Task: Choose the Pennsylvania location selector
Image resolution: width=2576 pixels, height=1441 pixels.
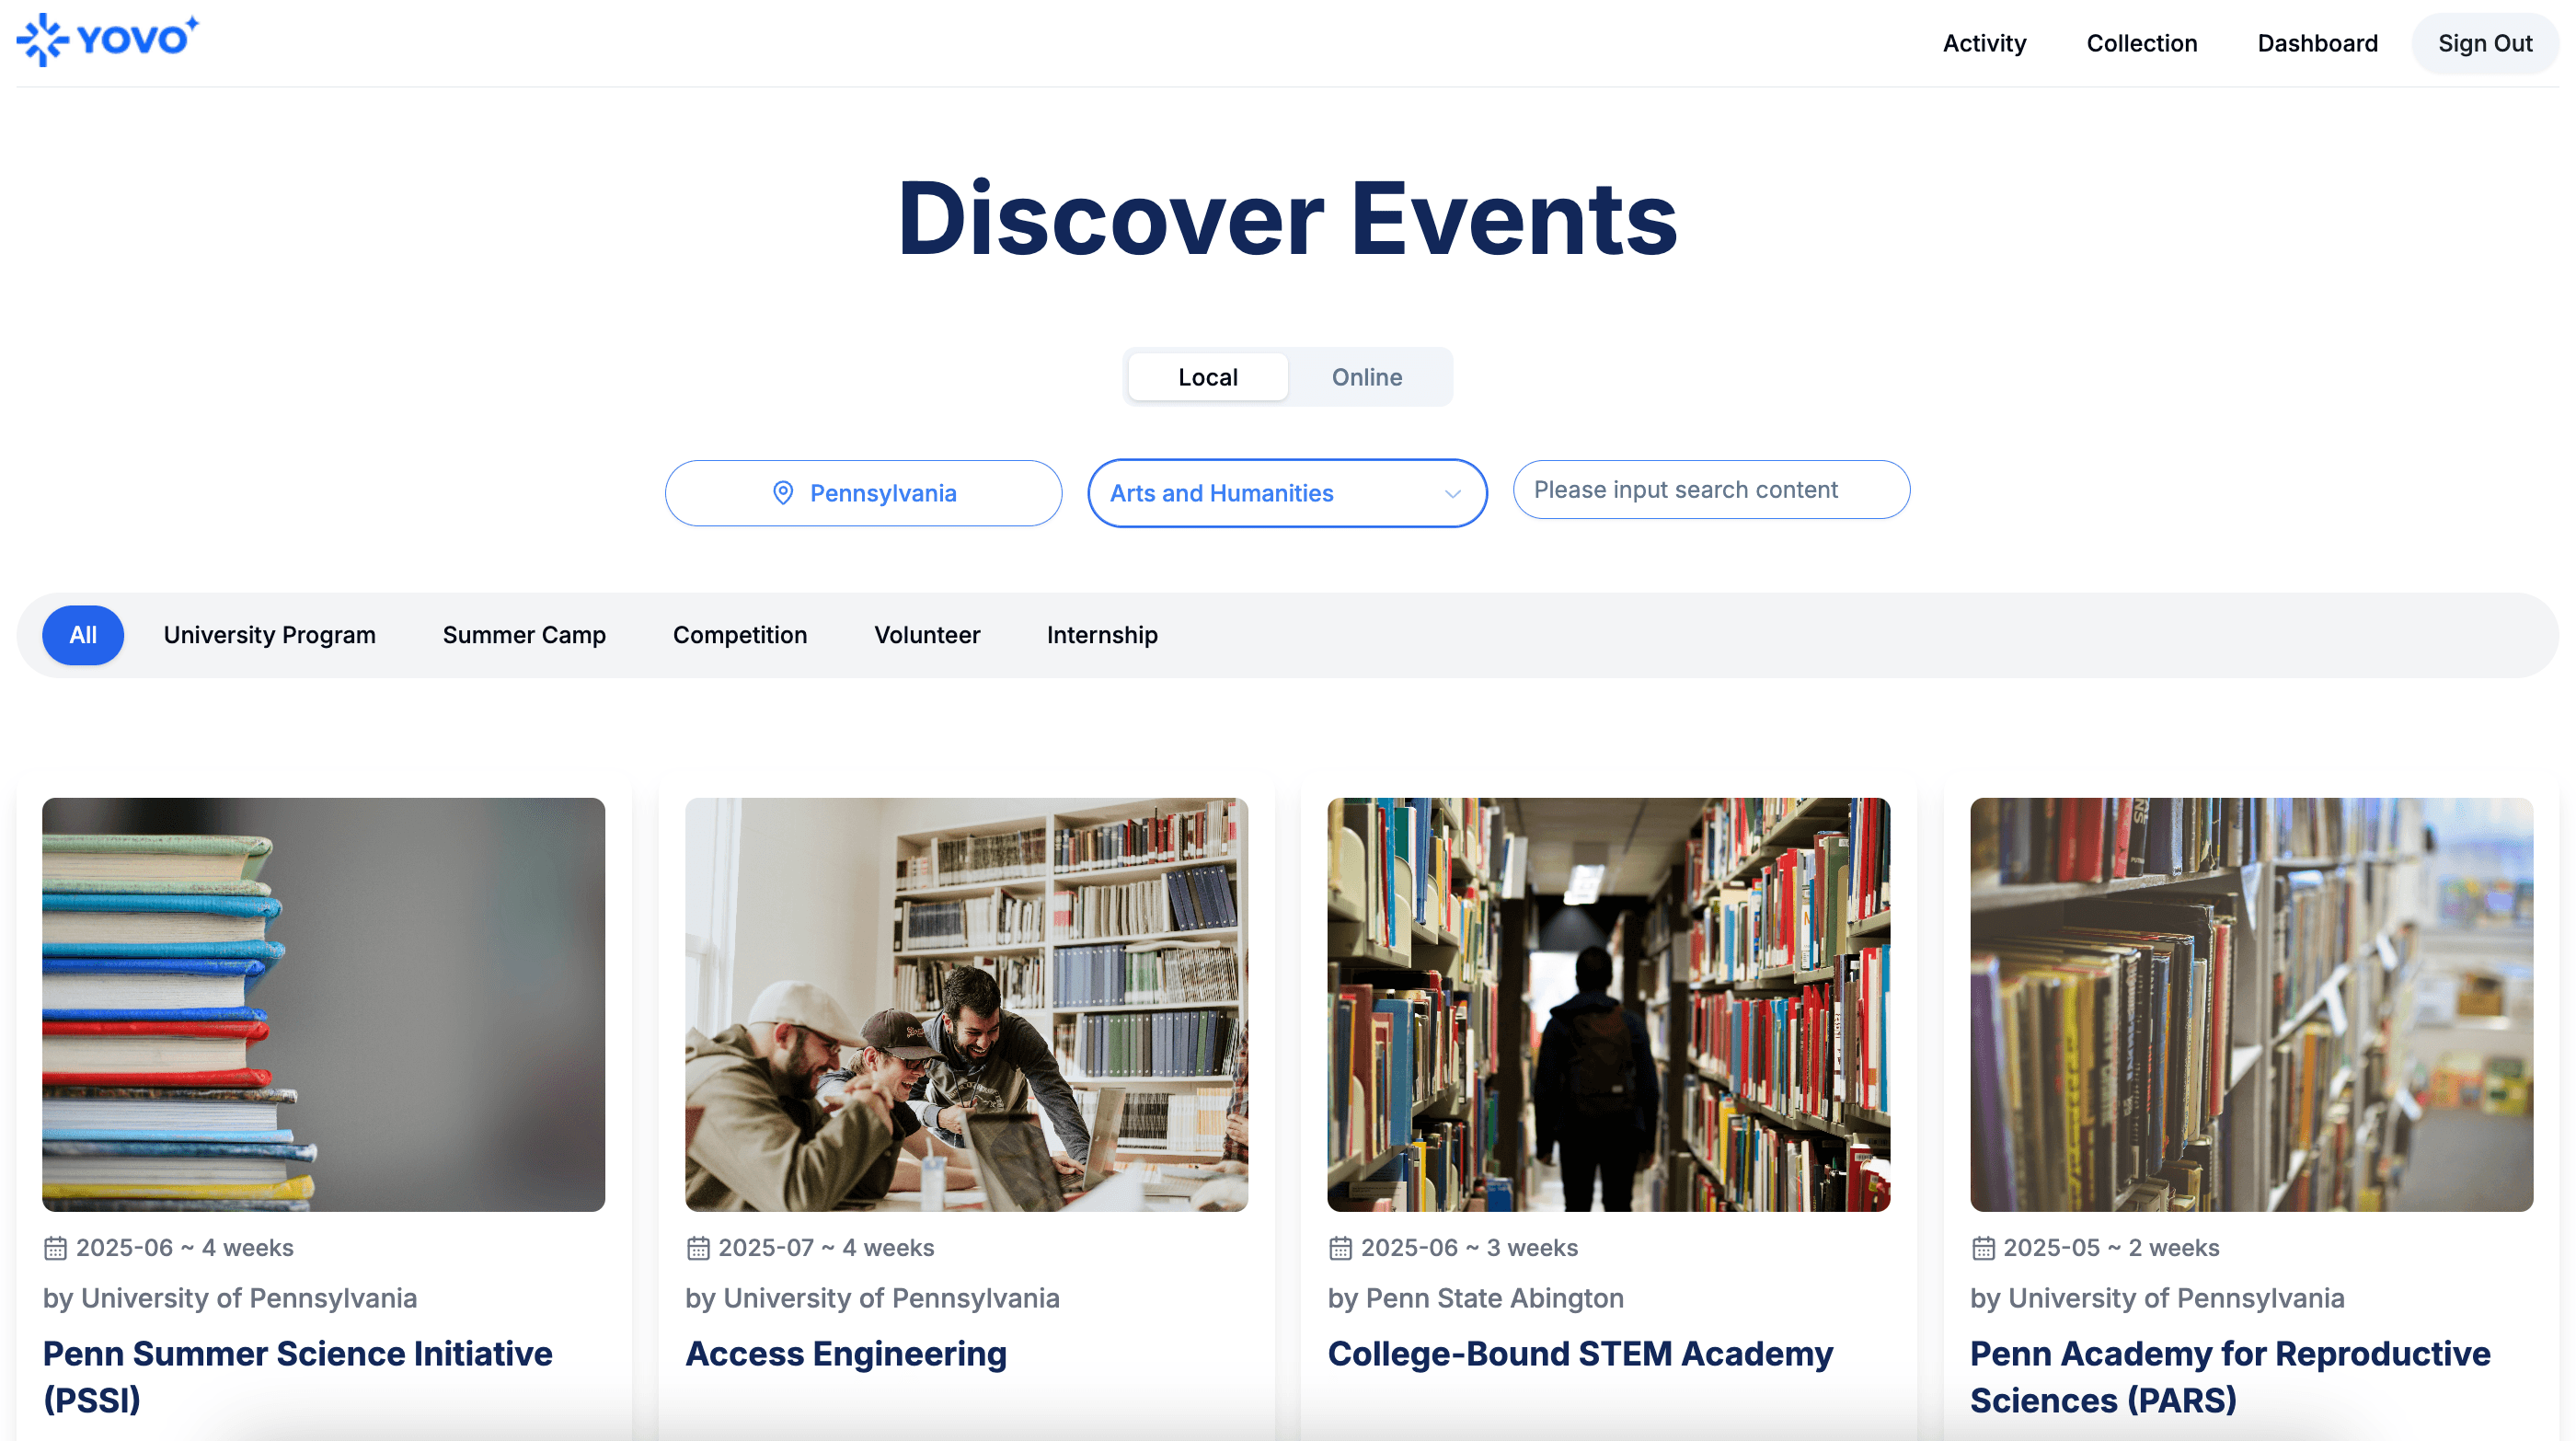Action: coord(863,493)
